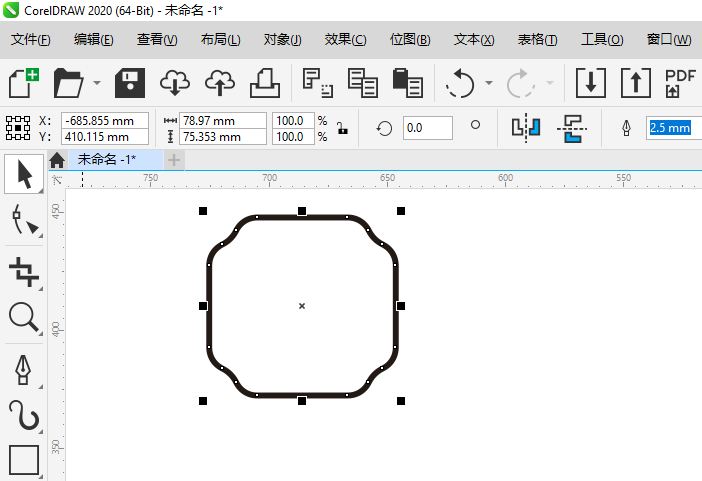Open the 编辑(E) menu

click(94, 39)
